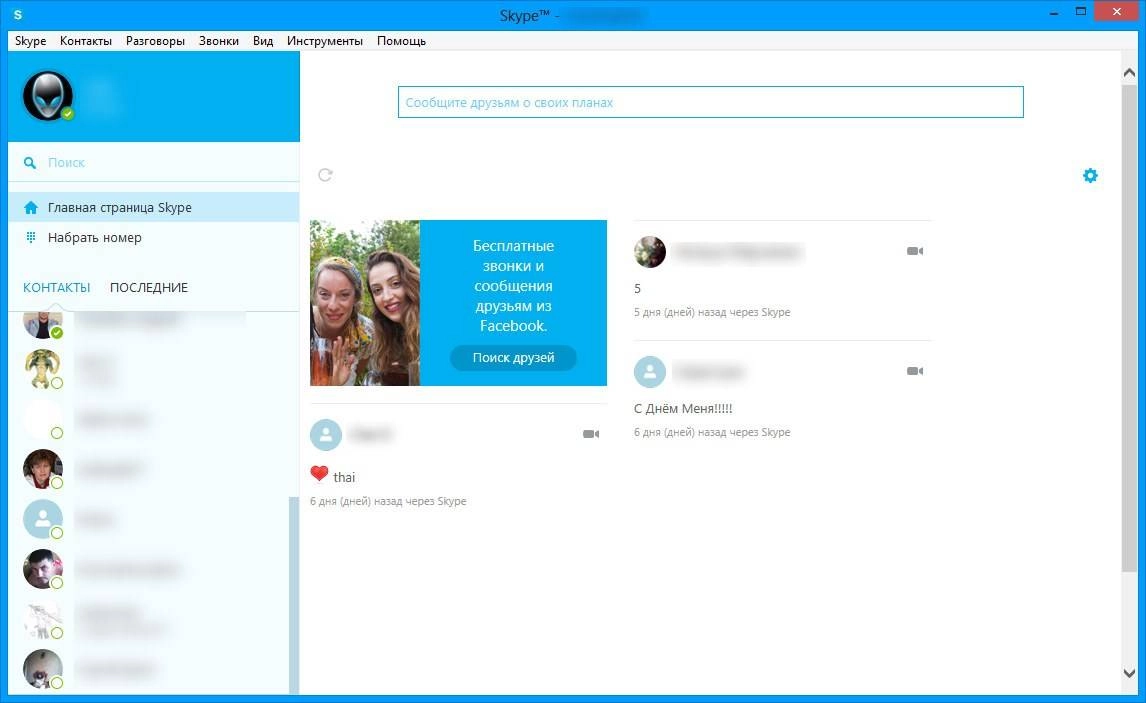Refresh the home feed

tap(325, 175)
